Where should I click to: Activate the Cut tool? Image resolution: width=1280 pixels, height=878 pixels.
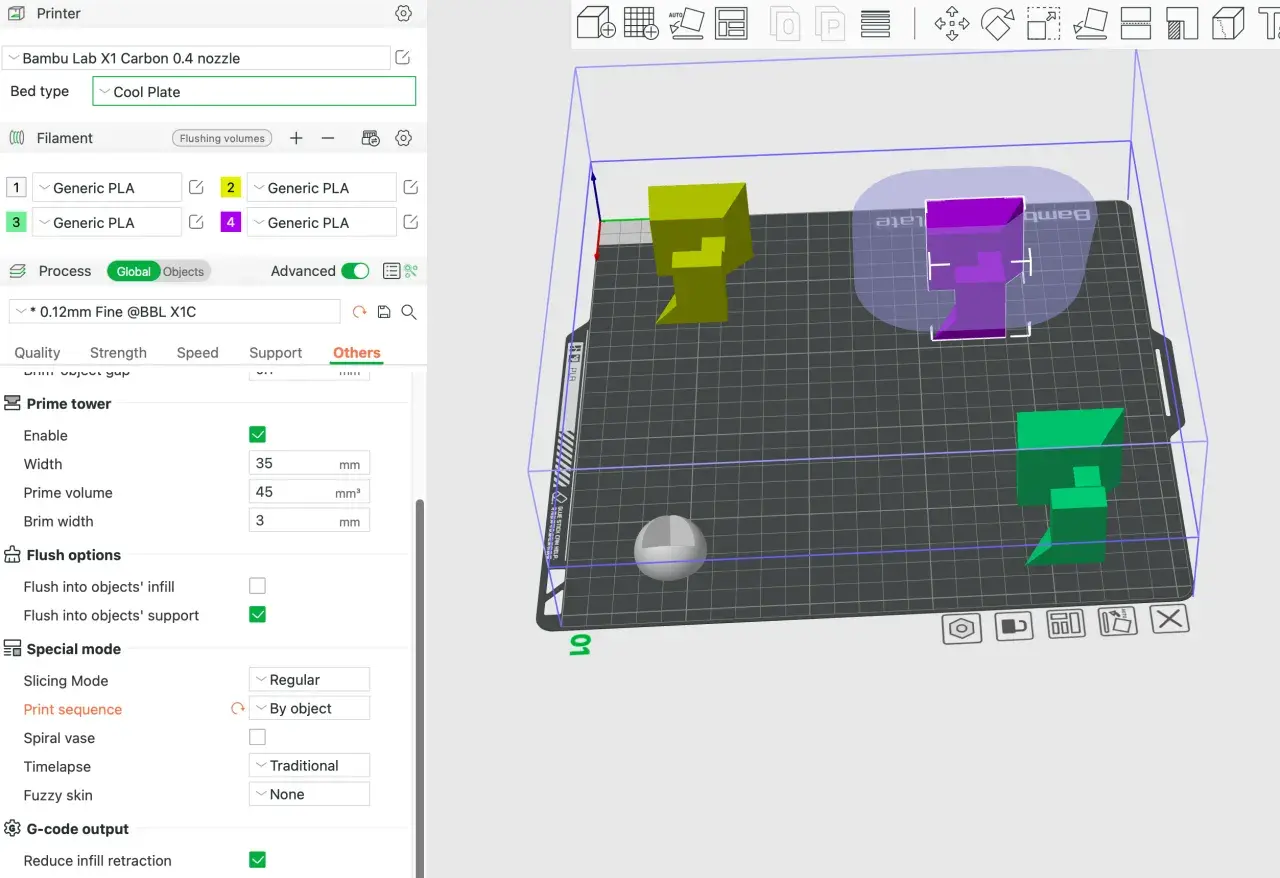(1136, 23)
